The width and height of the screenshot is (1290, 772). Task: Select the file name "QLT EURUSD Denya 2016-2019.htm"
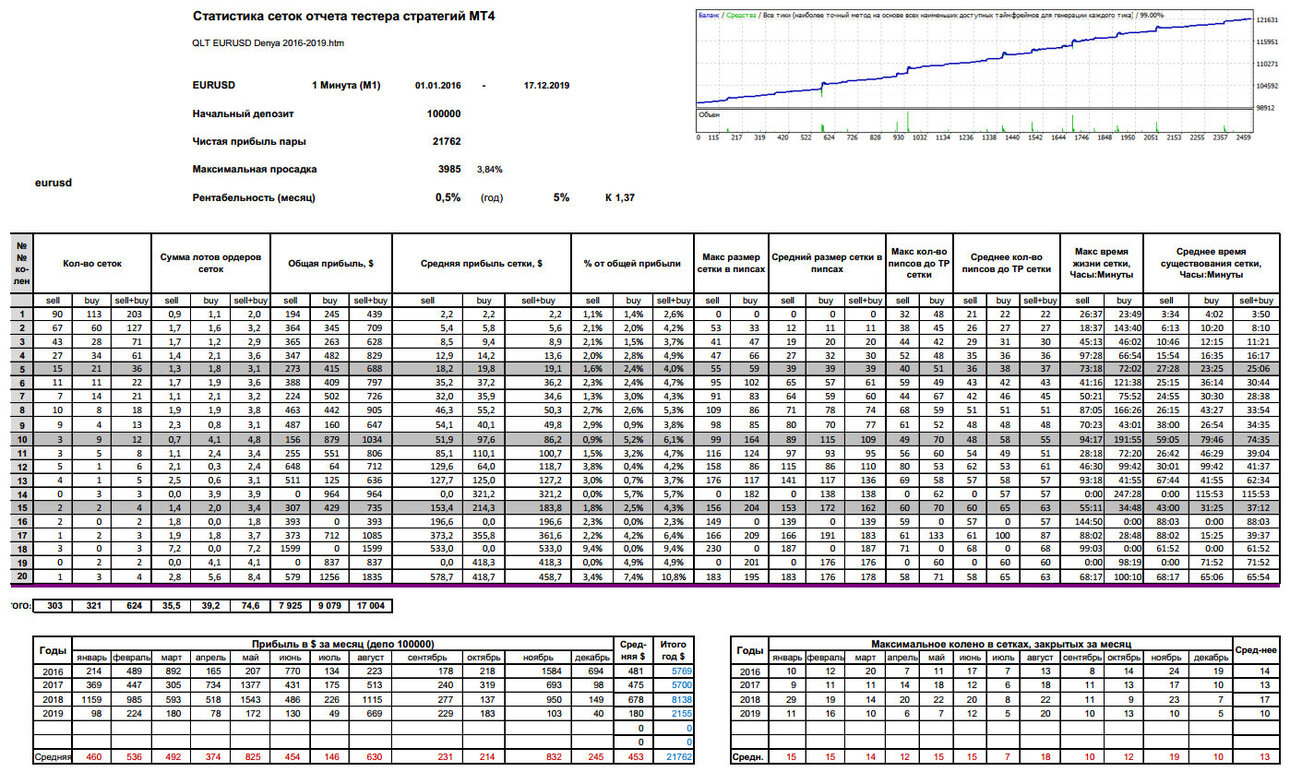pos(268,43)
